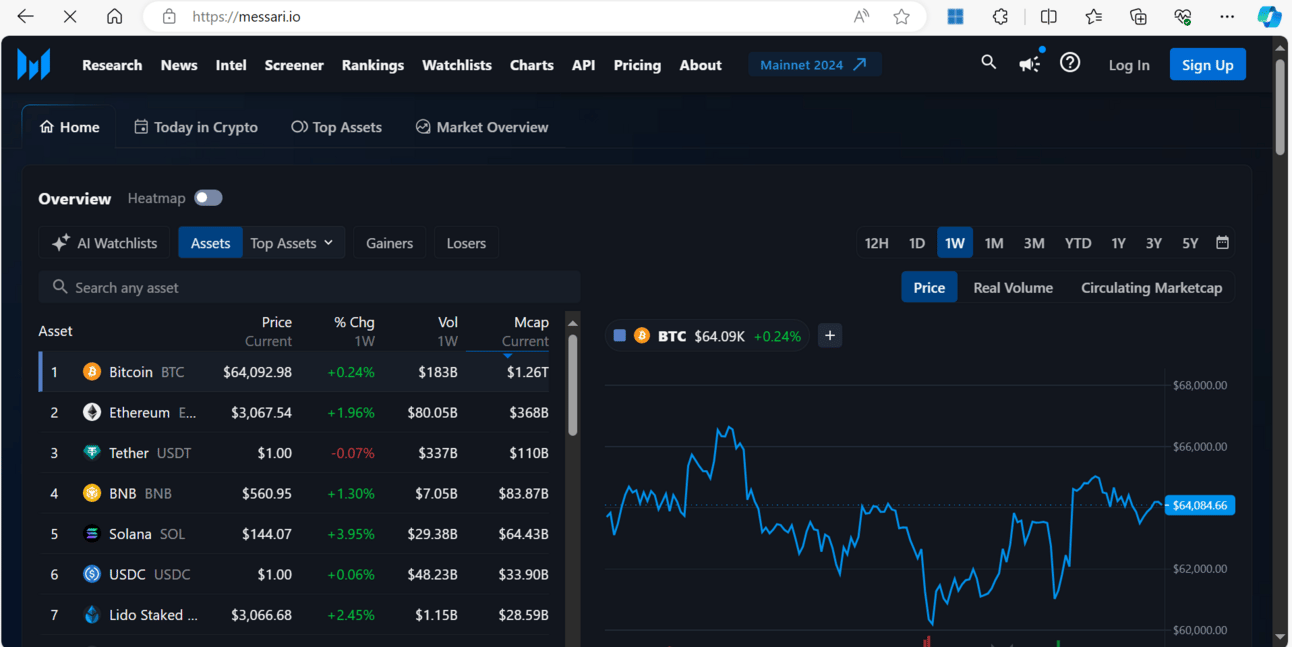Stop page loading with the X icon
This screenshot has width=1292, height=647.
70,16
